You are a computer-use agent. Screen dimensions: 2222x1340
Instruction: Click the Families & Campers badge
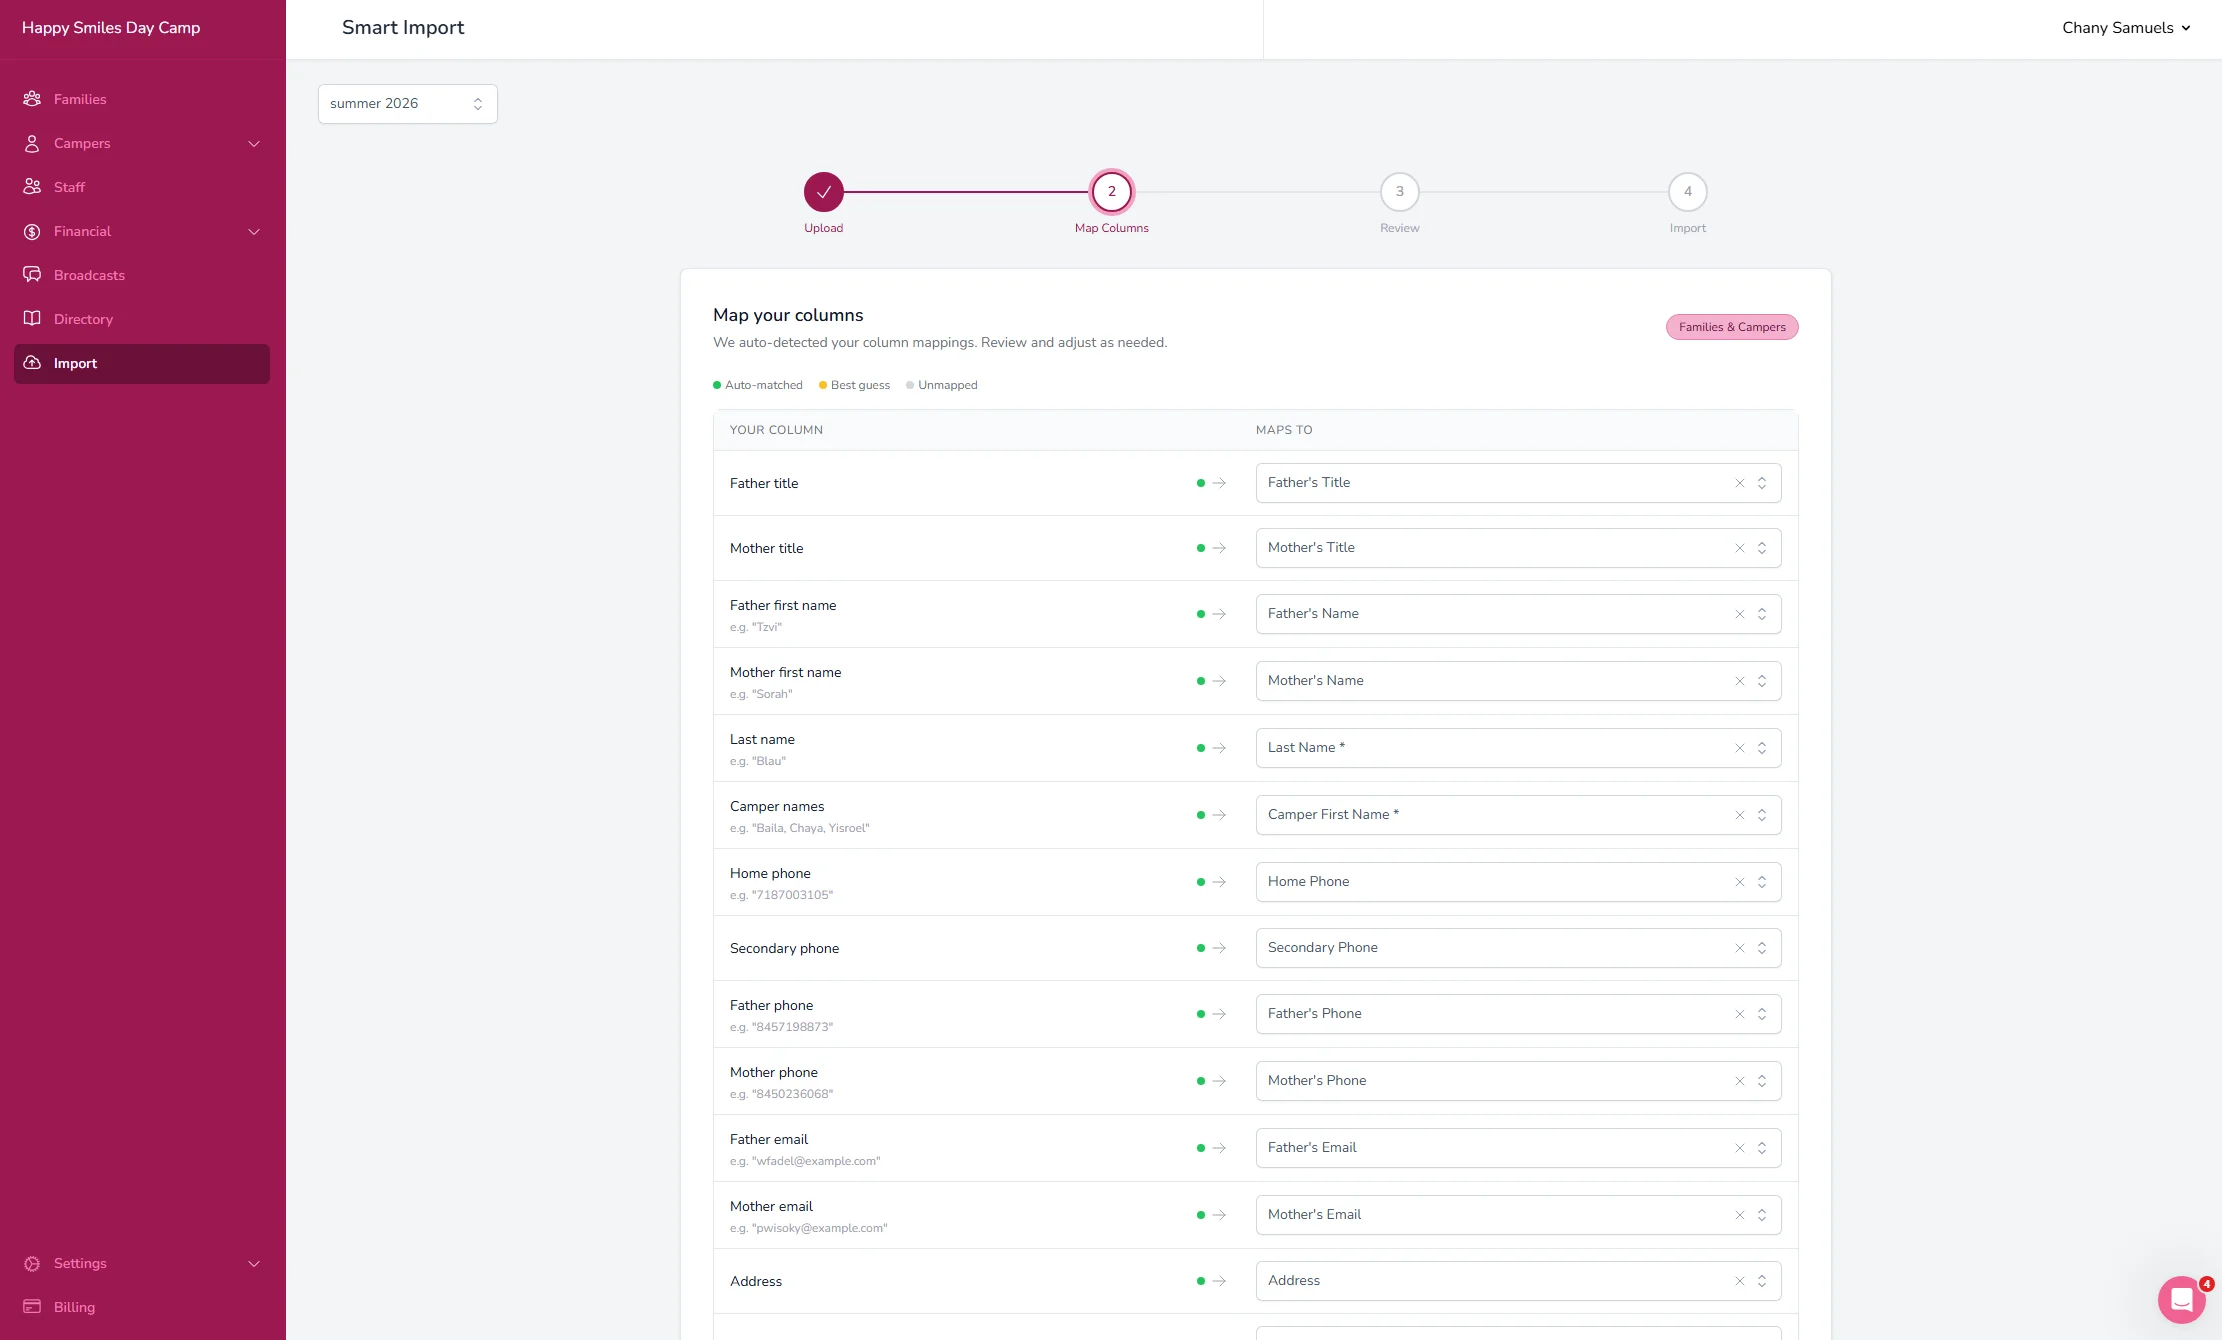click(x=1732, y=327)
